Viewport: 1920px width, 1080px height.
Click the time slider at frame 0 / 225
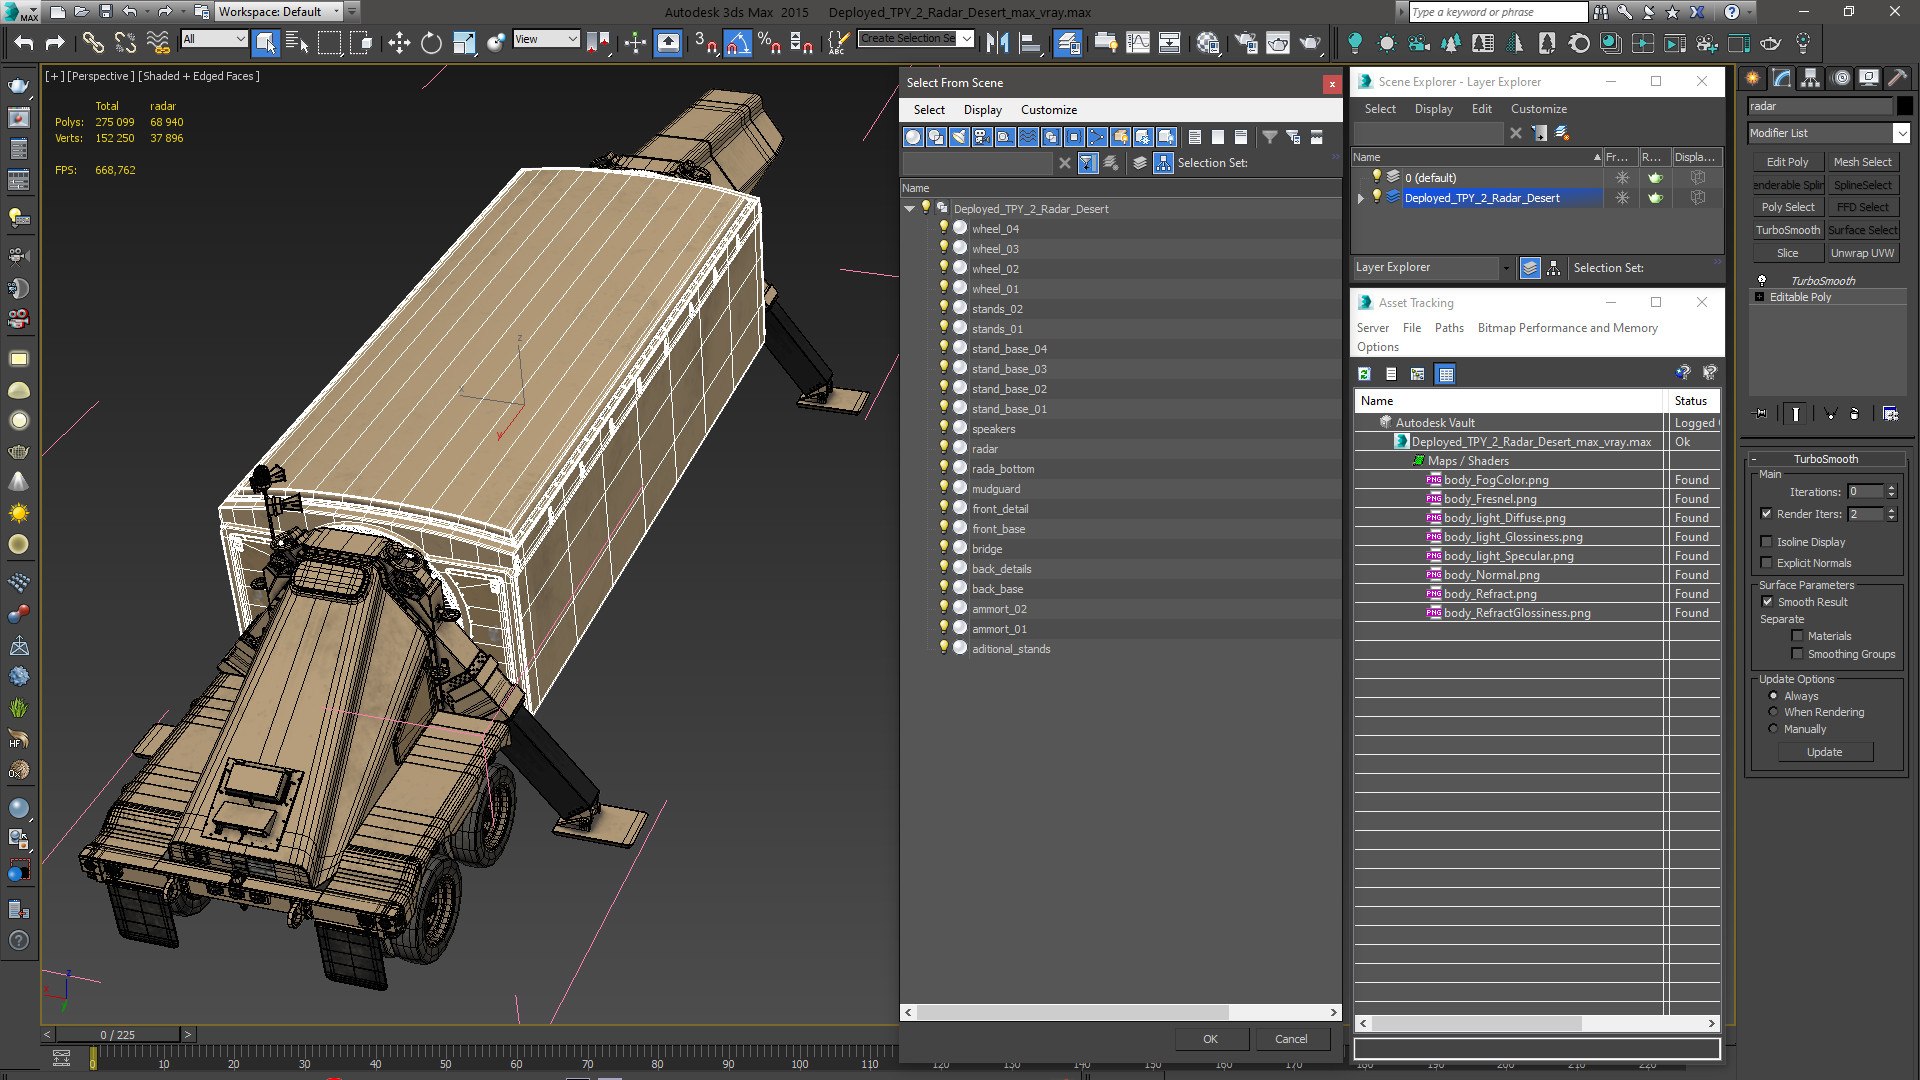tap(117, 1035)
